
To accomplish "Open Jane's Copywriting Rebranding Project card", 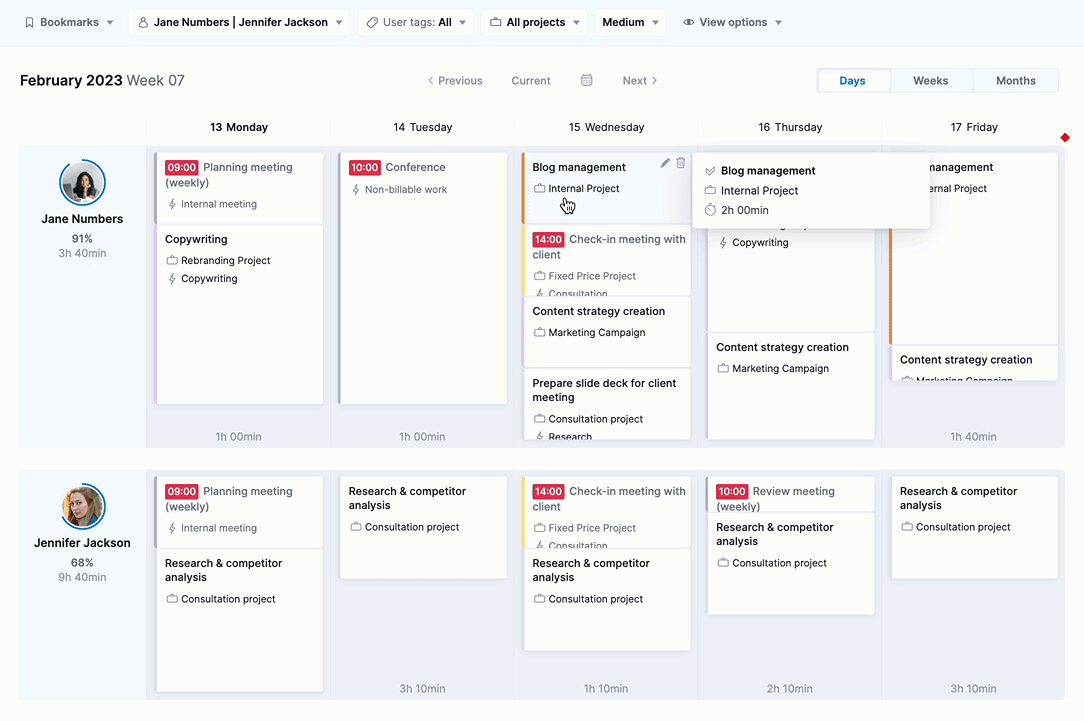I will tap(239, 315).
